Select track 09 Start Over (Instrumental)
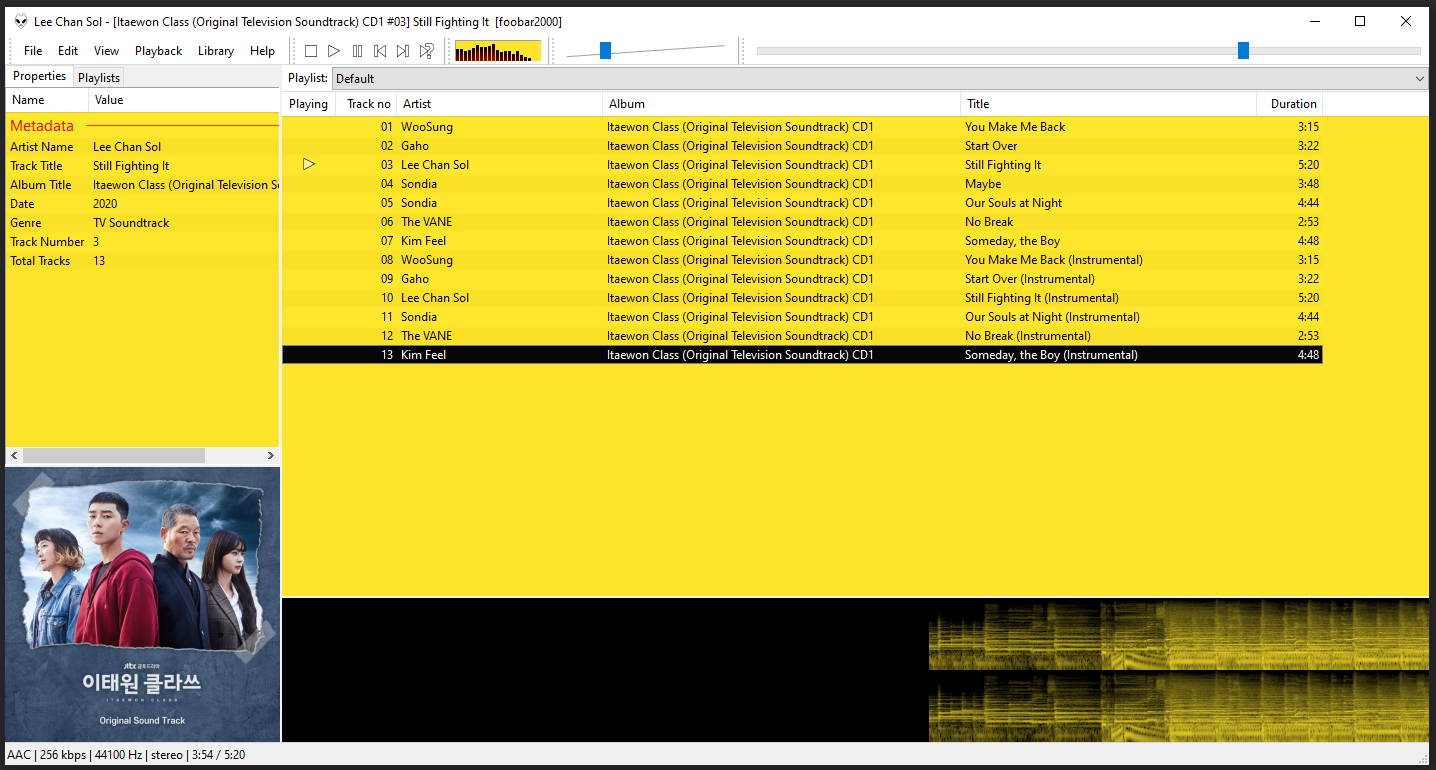 pos(802,279)
